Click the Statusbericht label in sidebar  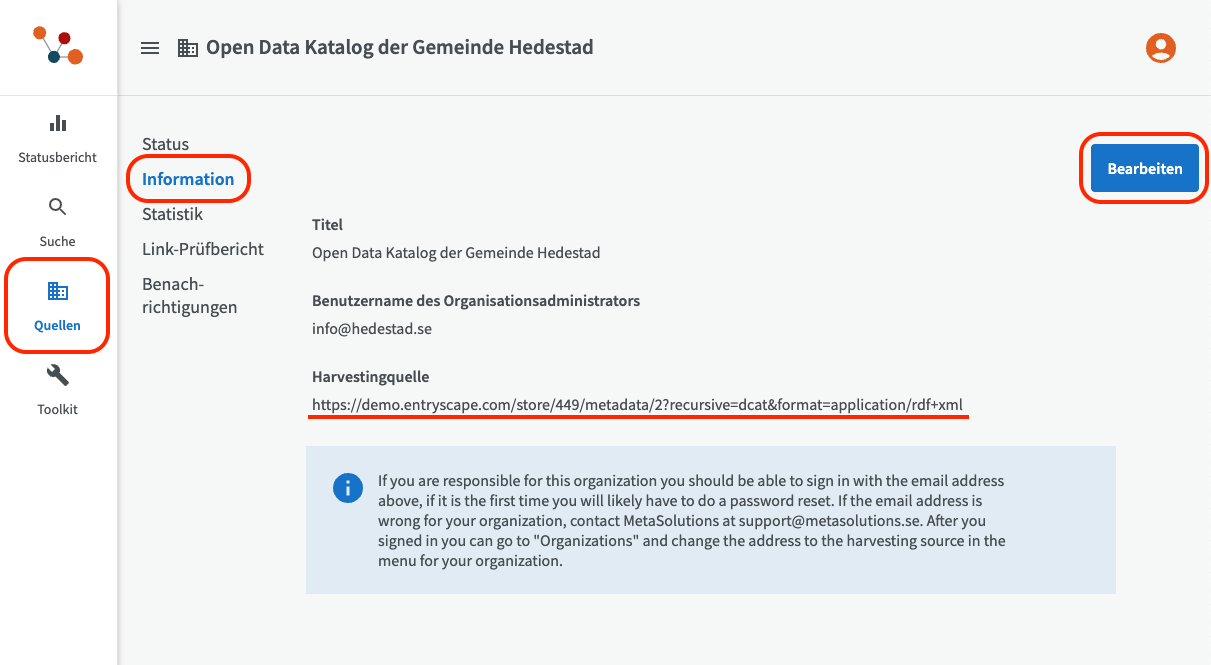pos(58,158)
